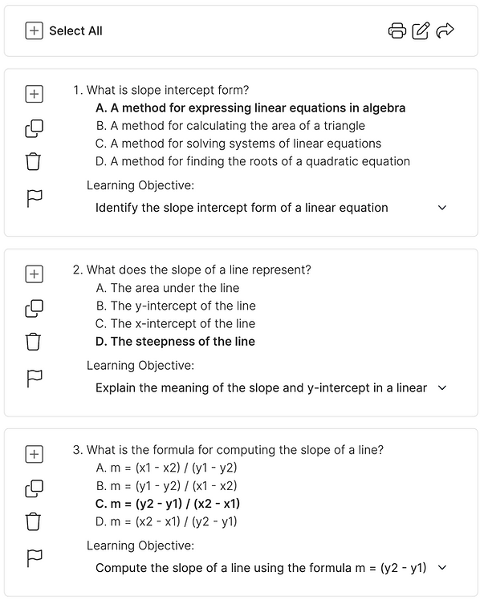Delete question 3 using the trash icon
The height and width of the screenshot is (600, 488).
pyautogui.click(x=33, y=522)
